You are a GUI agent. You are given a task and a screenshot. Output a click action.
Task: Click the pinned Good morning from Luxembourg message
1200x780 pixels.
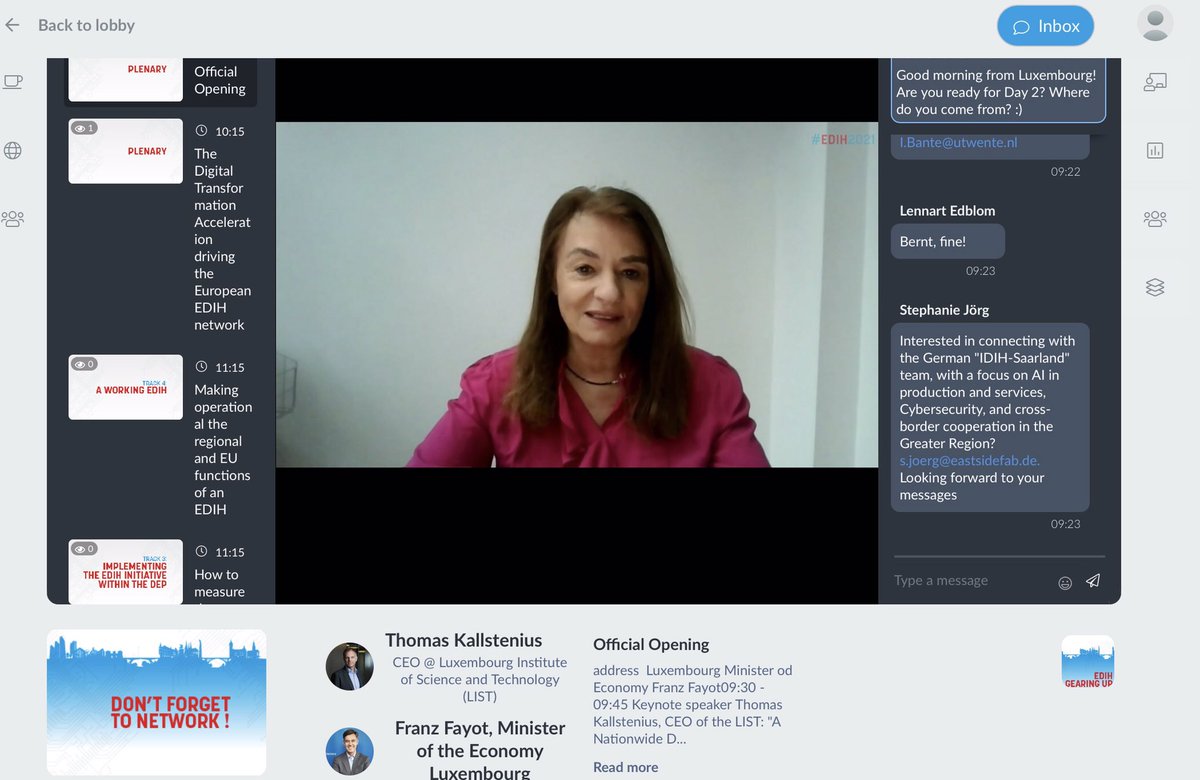[x=996, y=92]
